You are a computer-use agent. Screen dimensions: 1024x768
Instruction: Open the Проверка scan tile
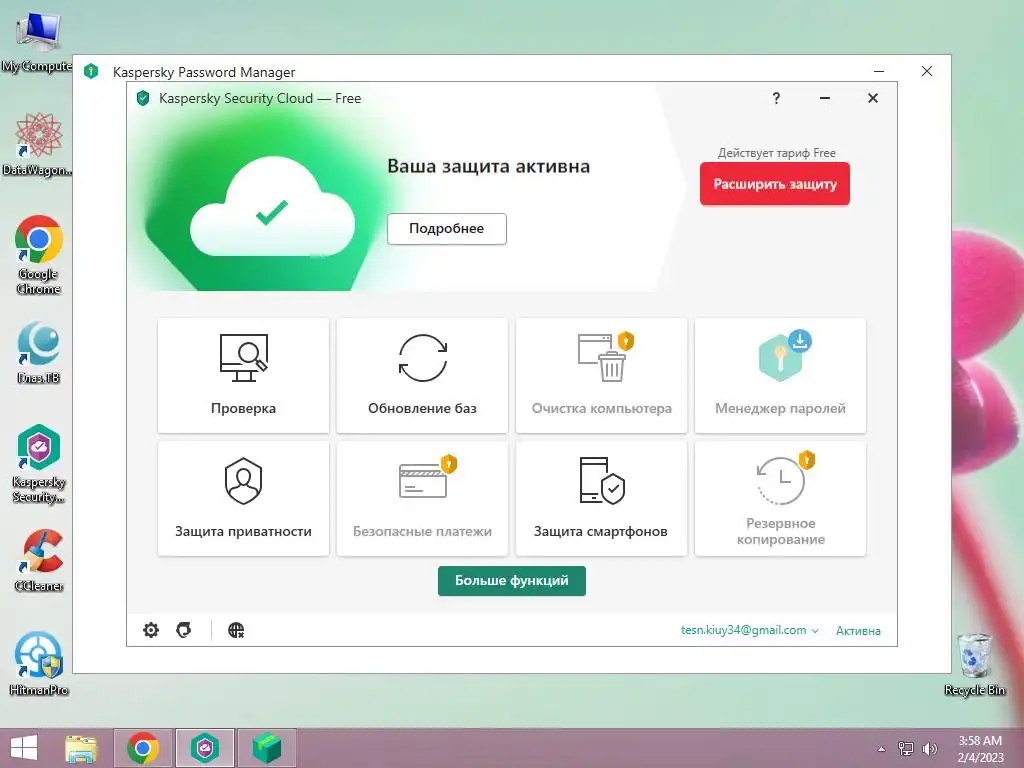(243, 375)
